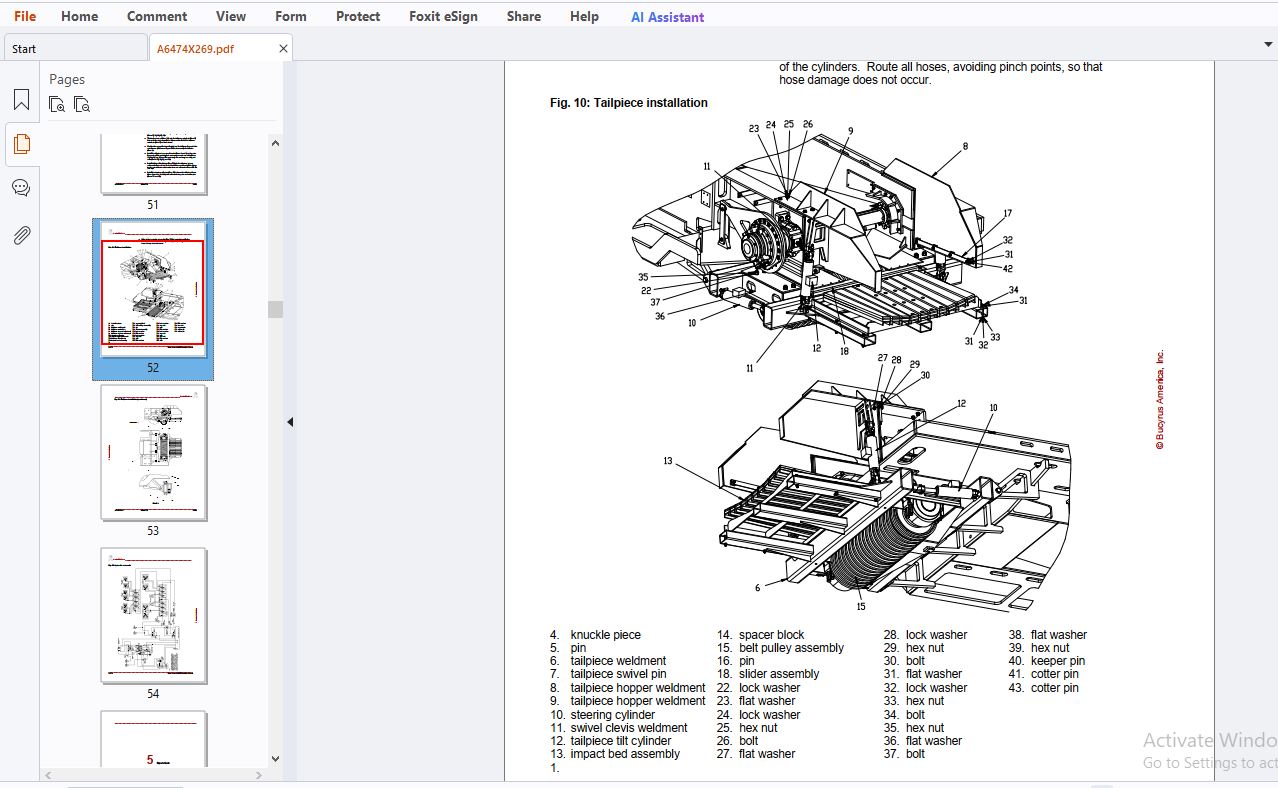Click the 'Fig. 10: Tailpiece installation' caption

click(628, 103)
